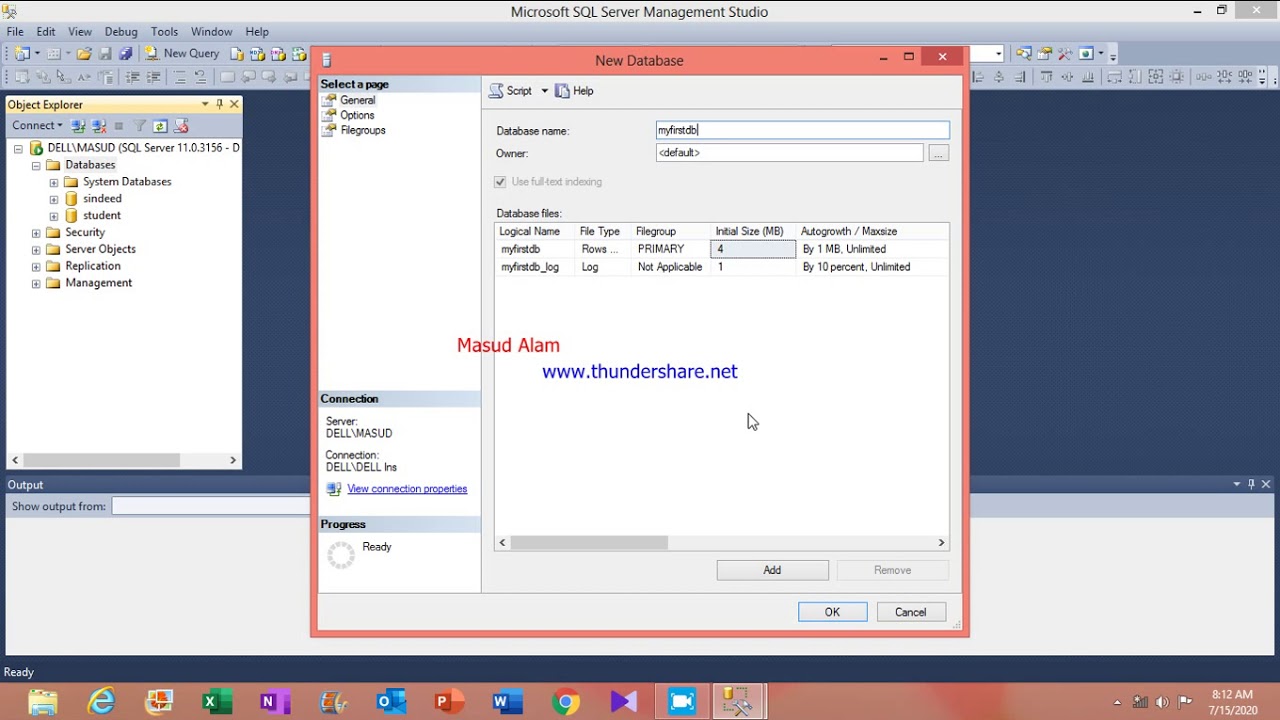Click the Owner default input field
Image resolution: width=1280 pixels, height=720 pixels.
(789, 153)
